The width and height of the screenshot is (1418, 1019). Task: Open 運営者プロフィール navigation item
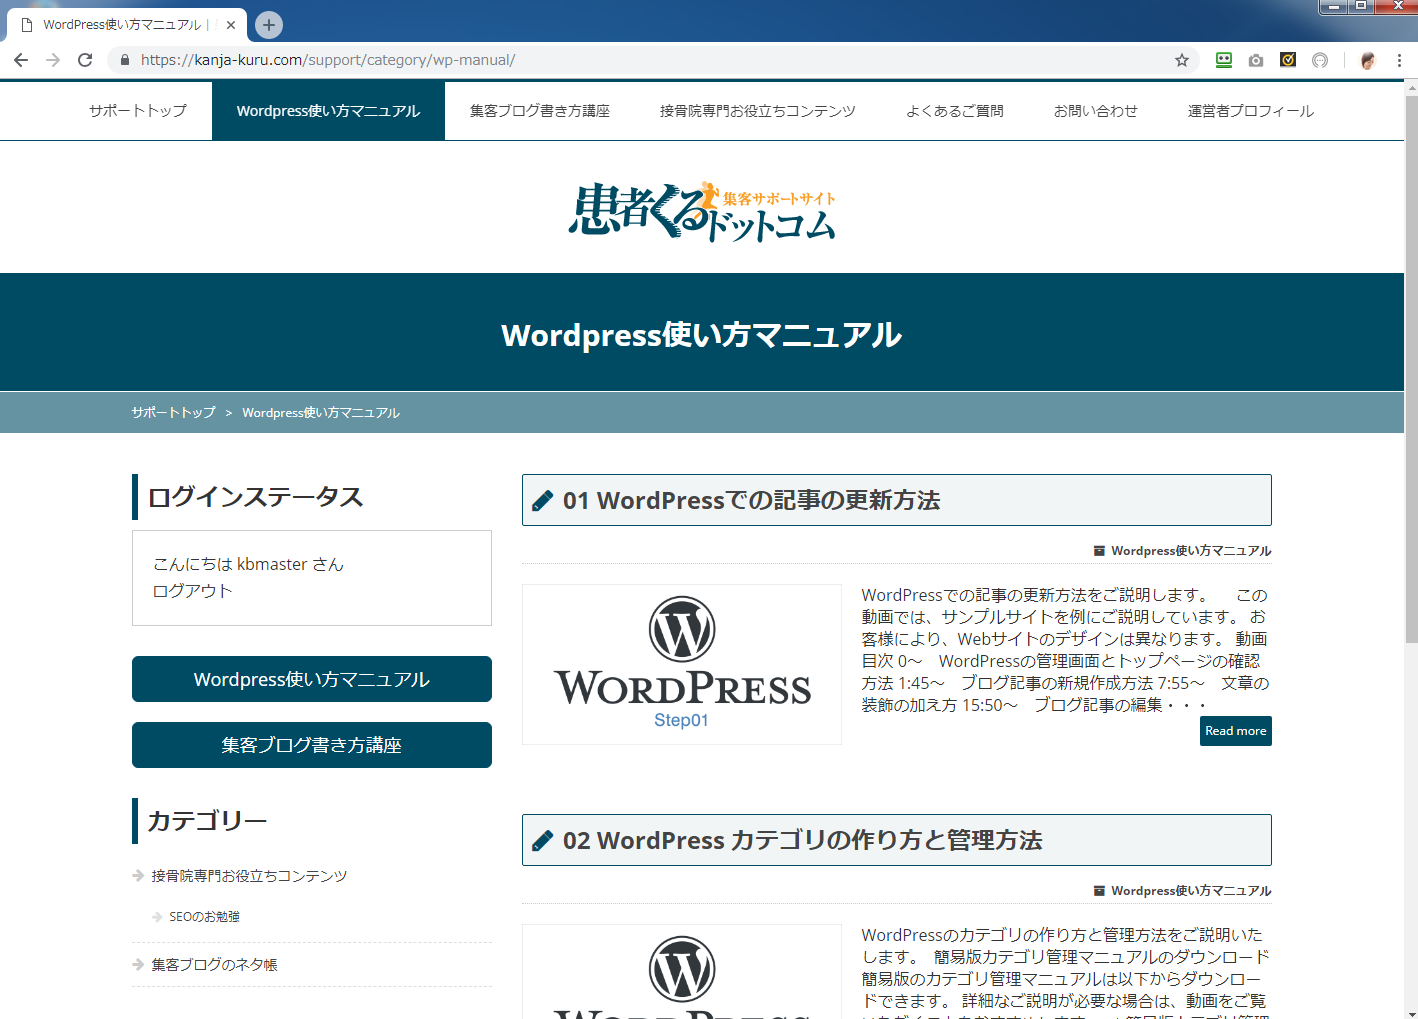pos(1251,111)
